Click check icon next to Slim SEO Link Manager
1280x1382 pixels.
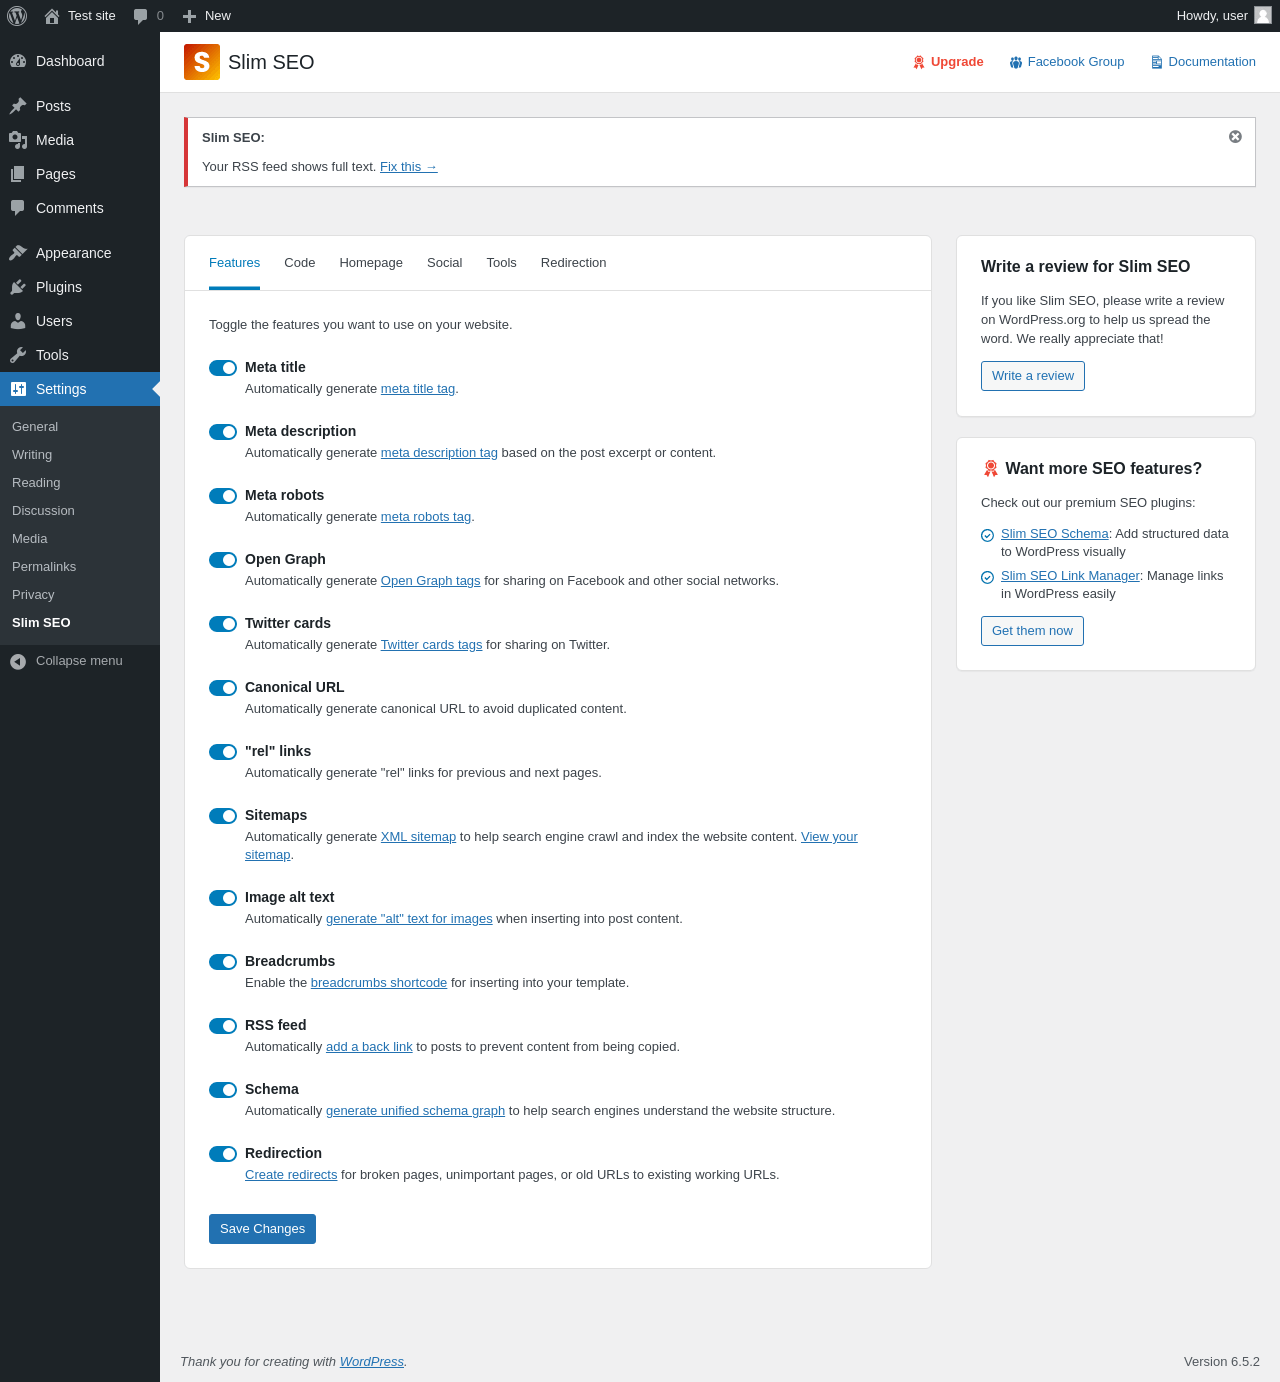pos(988,577)
